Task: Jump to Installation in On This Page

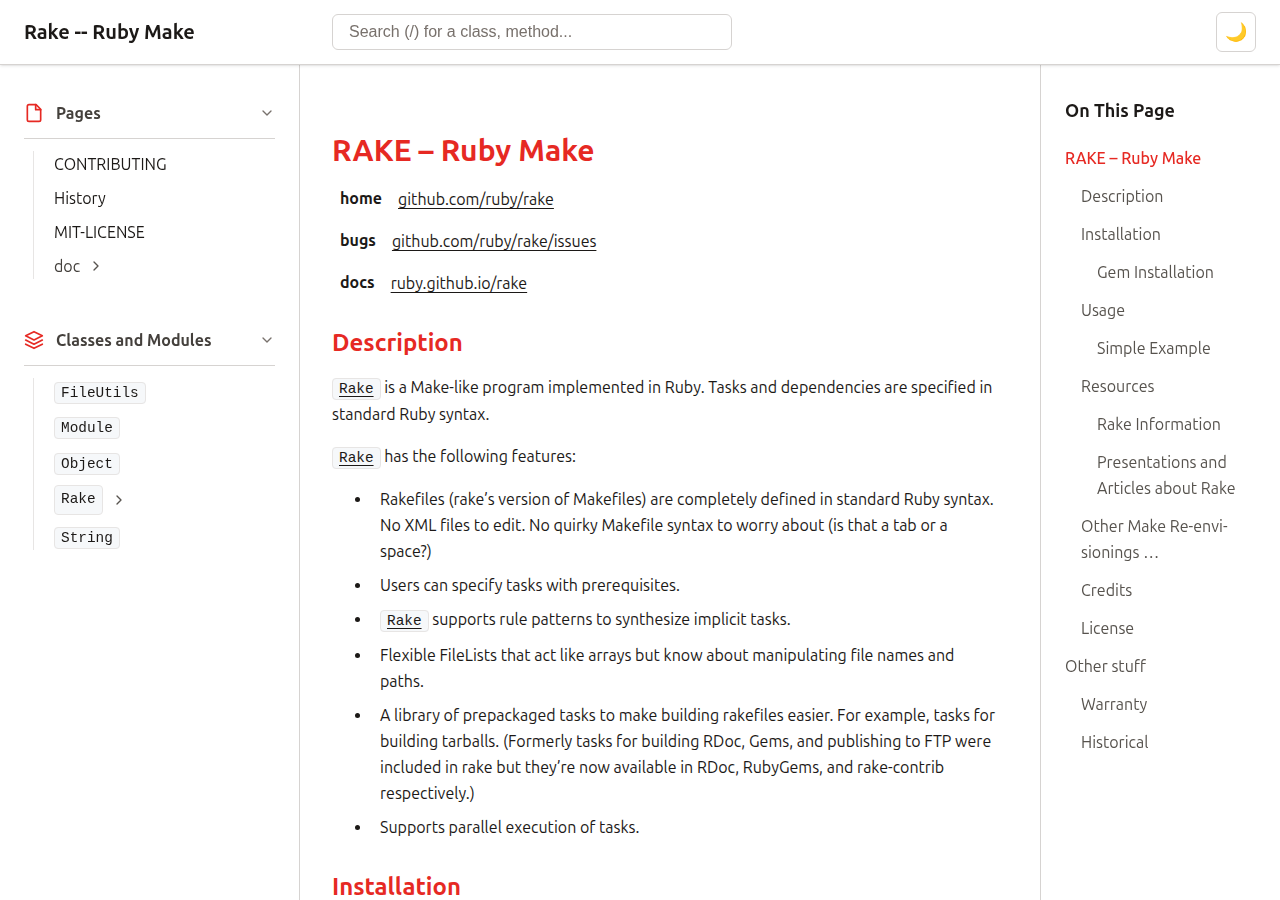Action: [x=1121, y=234]
